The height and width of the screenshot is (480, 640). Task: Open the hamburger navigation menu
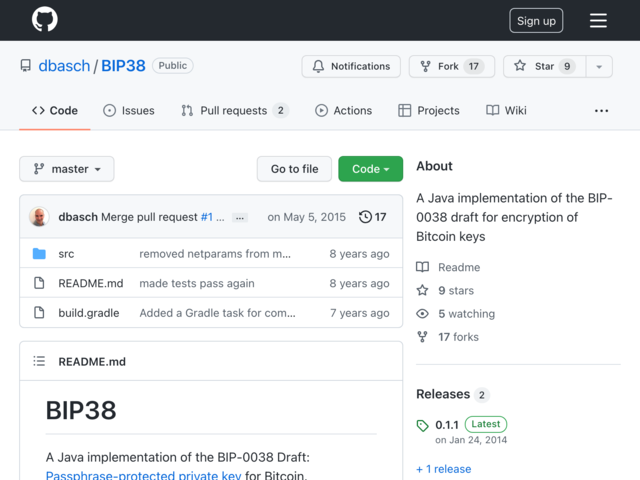598,20
